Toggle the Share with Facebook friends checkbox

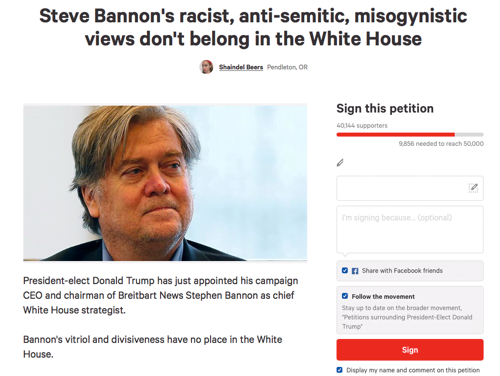coord(345,270)
